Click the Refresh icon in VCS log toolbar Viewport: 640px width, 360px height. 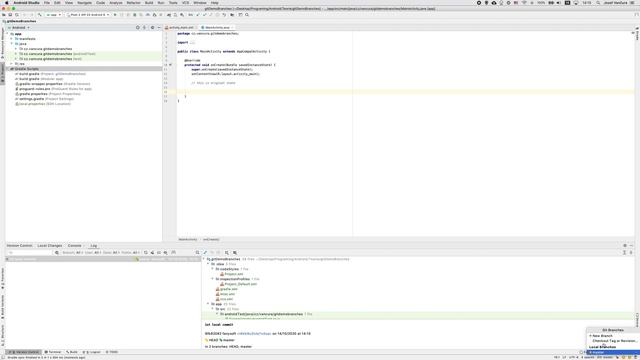(x=146, y=253)
